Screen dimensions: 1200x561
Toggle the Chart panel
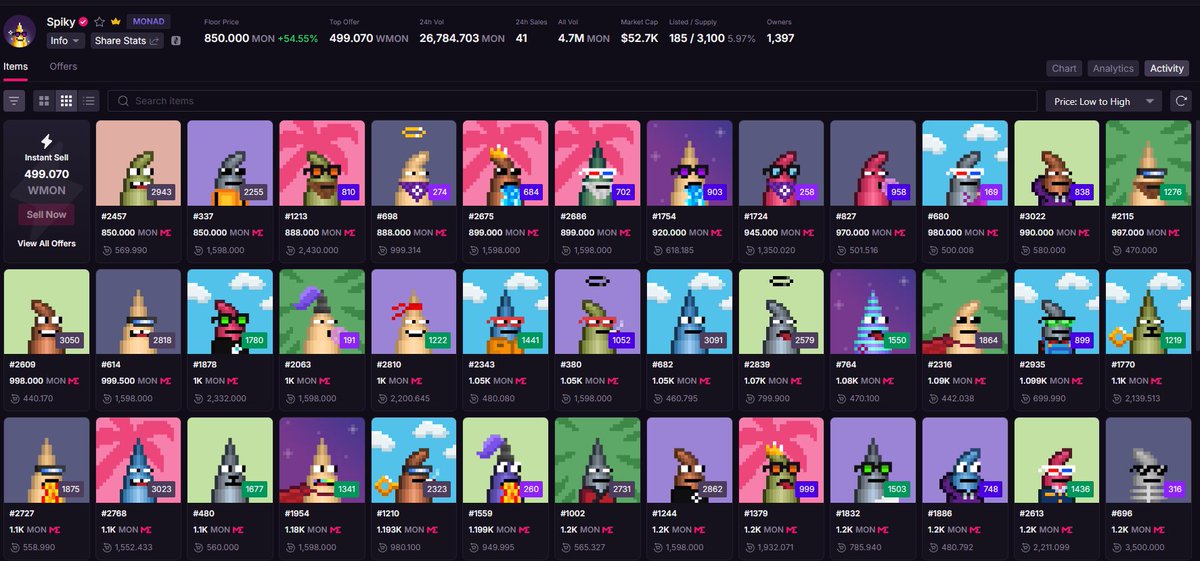[x=1064, y=68]
